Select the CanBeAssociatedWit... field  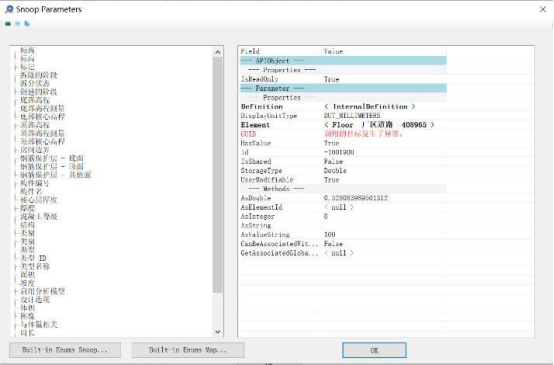(279, 244)
